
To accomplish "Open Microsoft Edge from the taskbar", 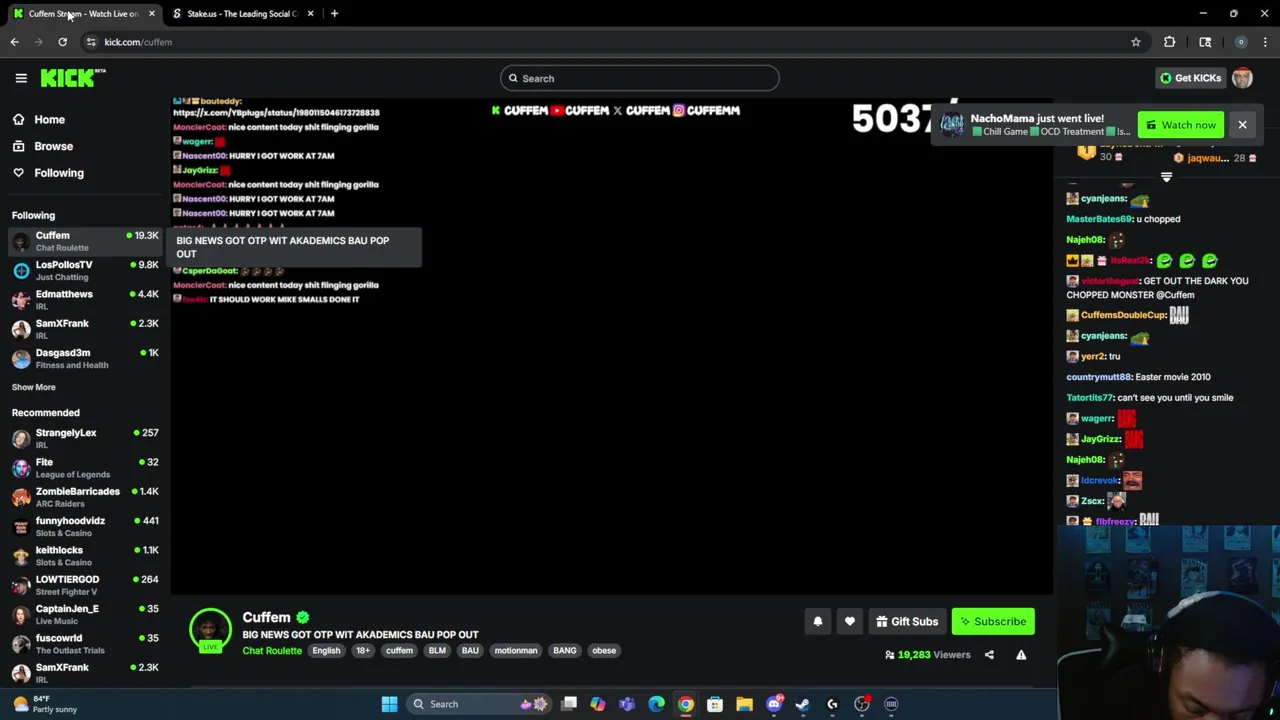I will (x=656, y=704).
